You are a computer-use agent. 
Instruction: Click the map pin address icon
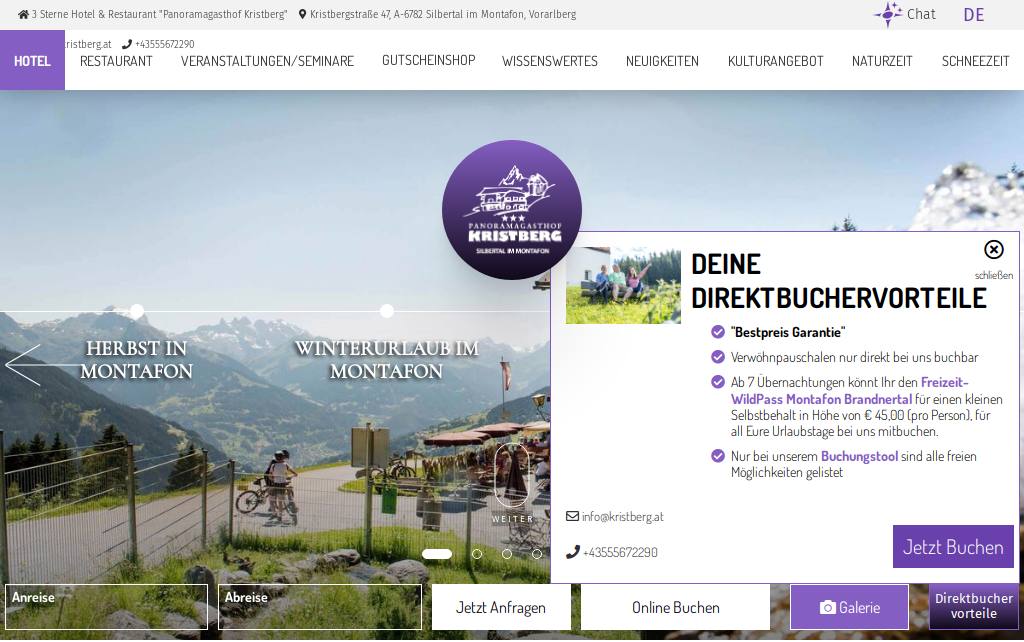point(302,14)
